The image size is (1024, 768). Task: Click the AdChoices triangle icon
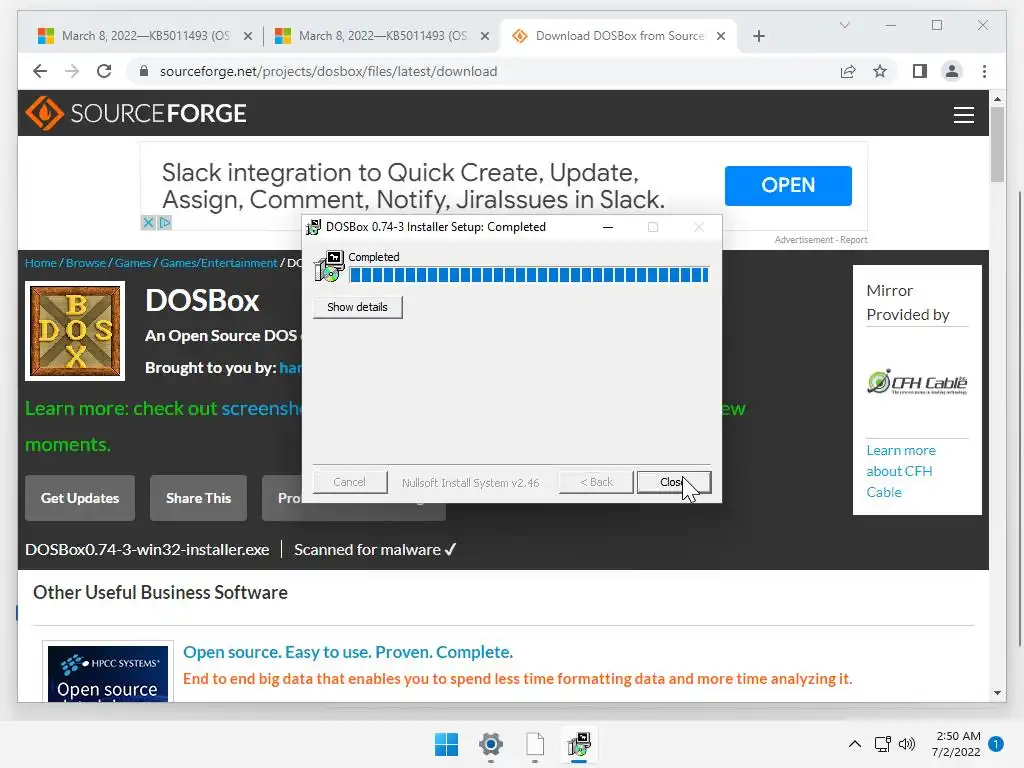(x=165, y=223)
